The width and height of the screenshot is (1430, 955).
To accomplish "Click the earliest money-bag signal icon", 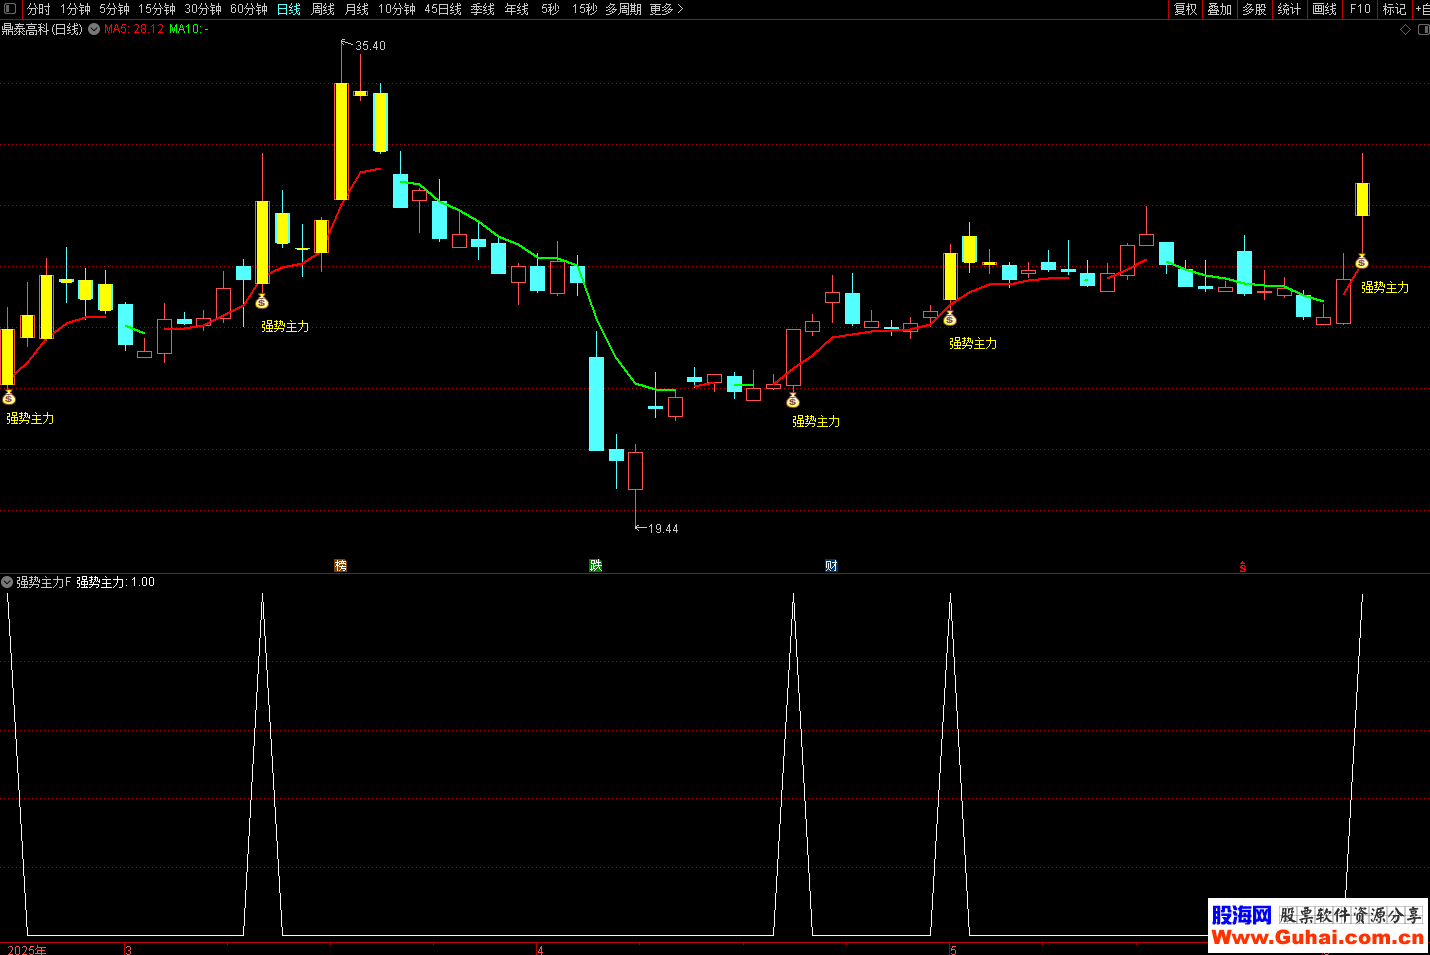I will coord(9,398).
